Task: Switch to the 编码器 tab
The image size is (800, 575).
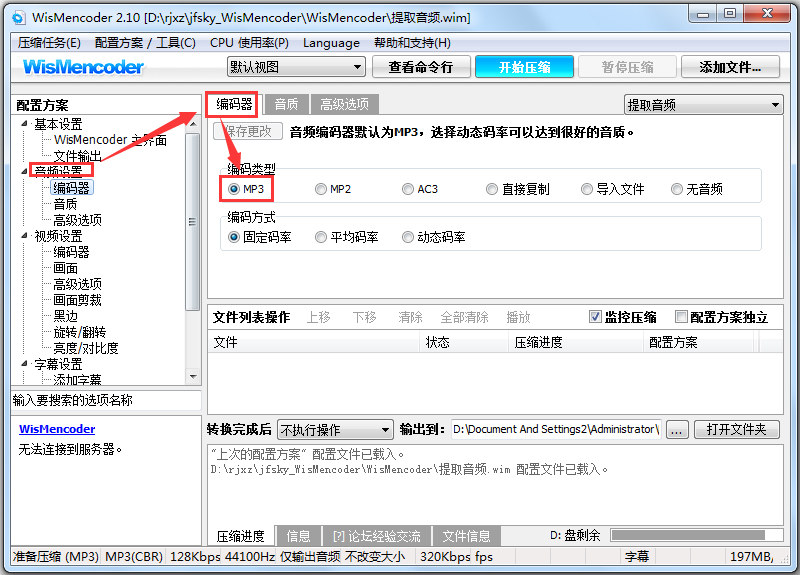Action: click(x=234, y=104)
